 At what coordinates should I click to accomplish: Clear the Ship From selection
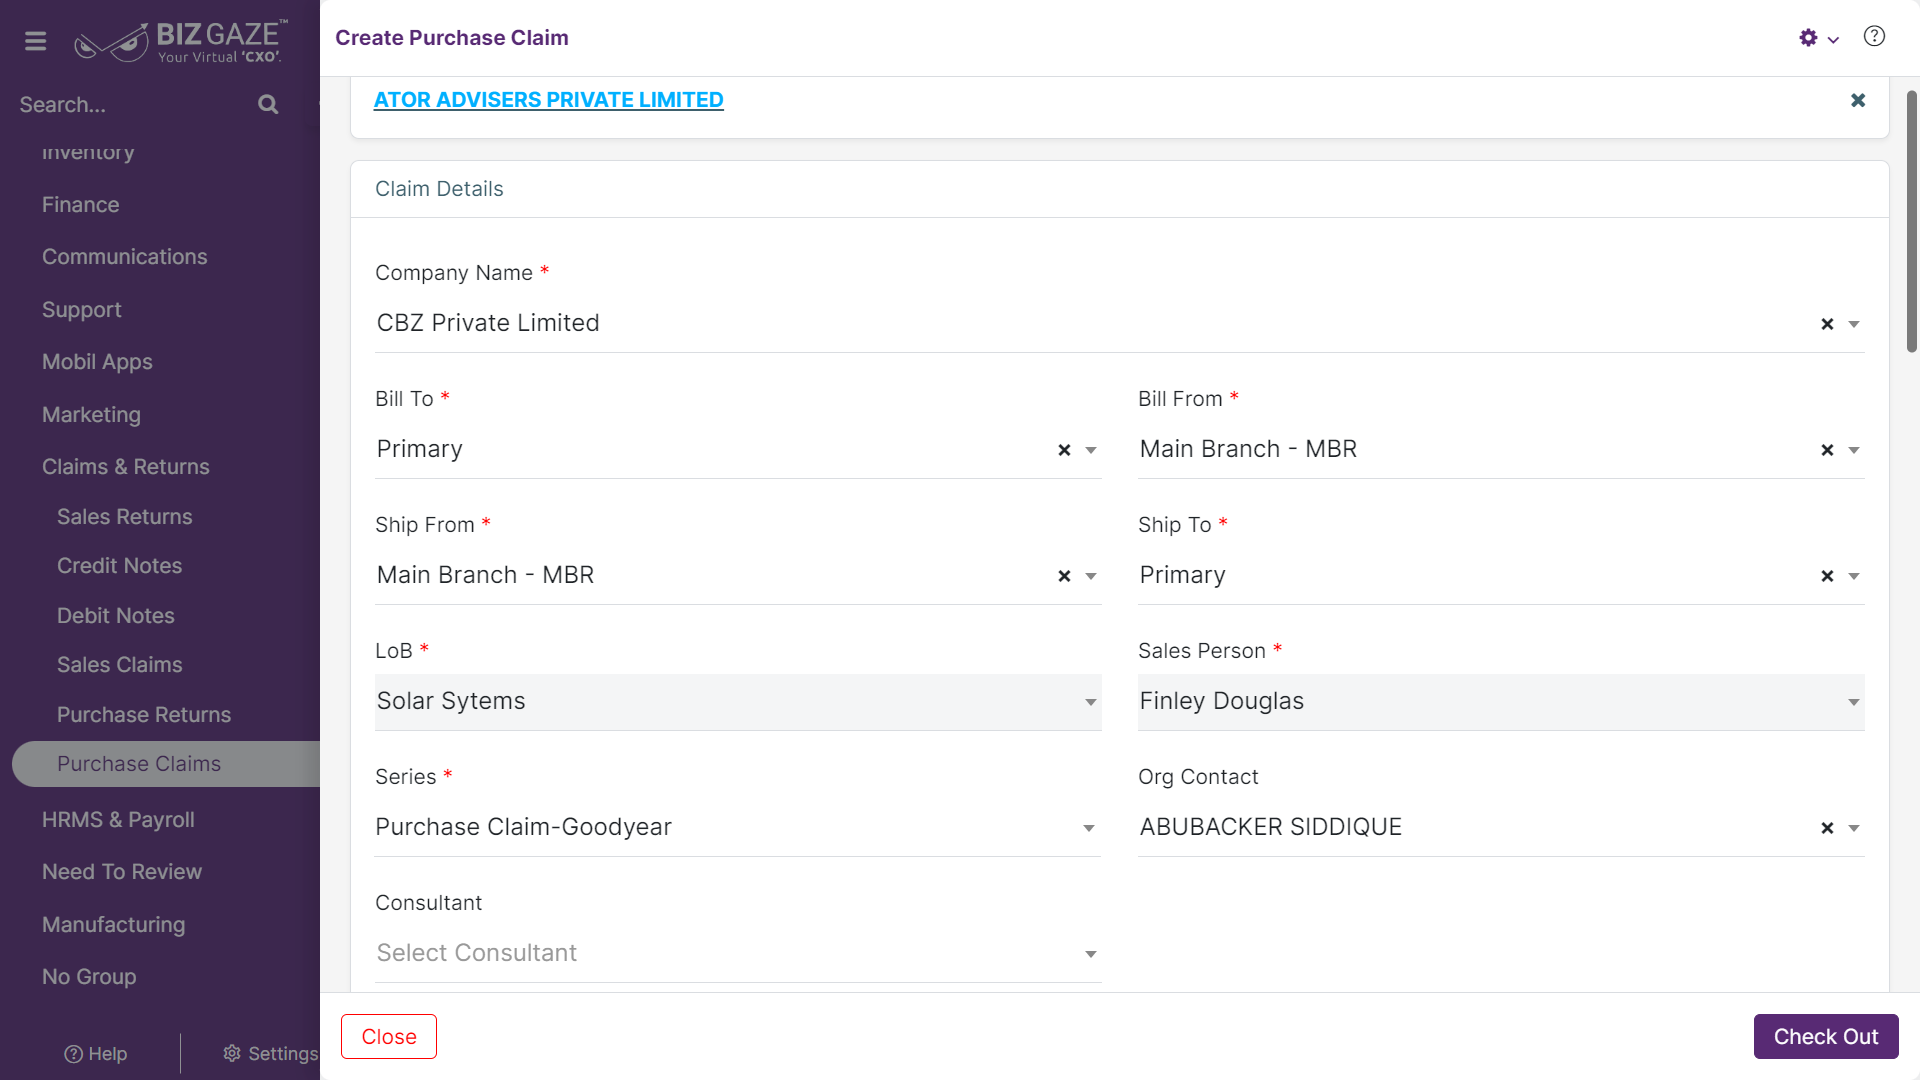[1064, 576]
